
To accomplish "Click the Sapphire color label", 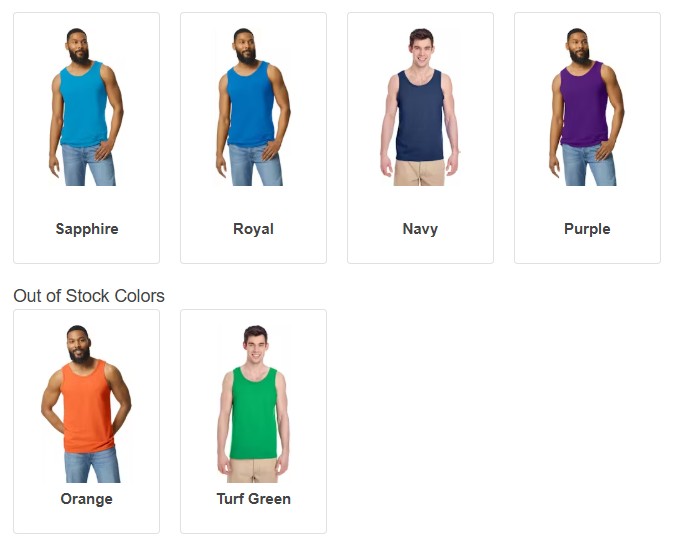I will tap(87, 229).
